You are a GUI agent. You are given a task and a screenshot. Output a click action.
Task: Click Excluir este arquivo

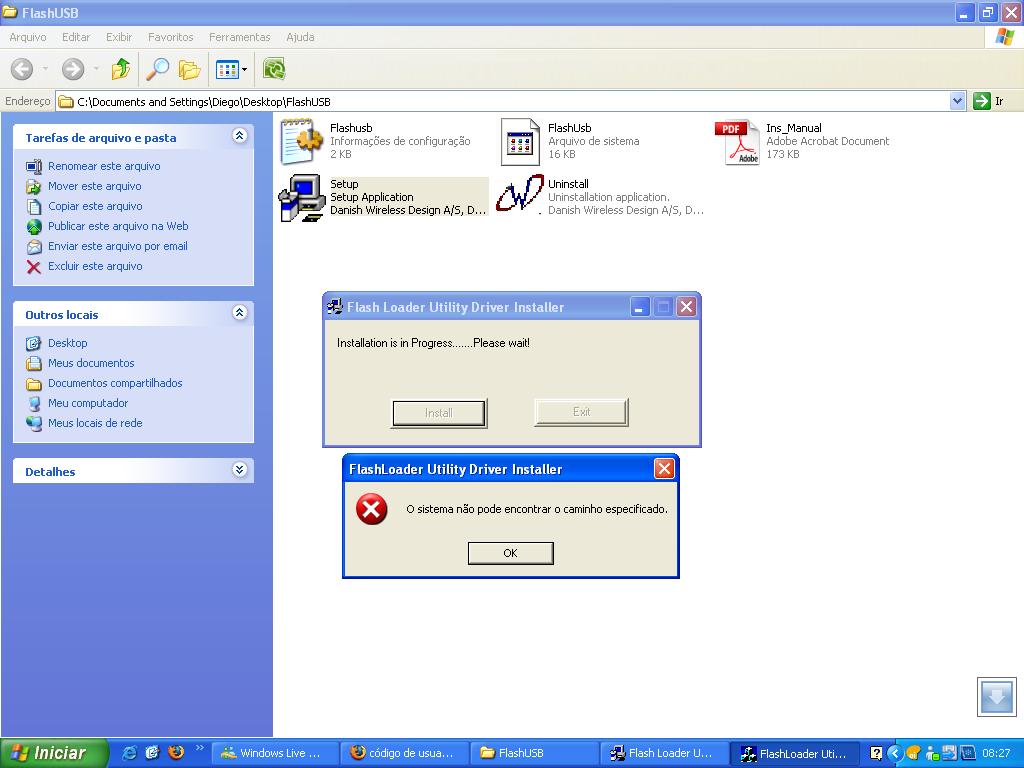(x=95, y=266)
